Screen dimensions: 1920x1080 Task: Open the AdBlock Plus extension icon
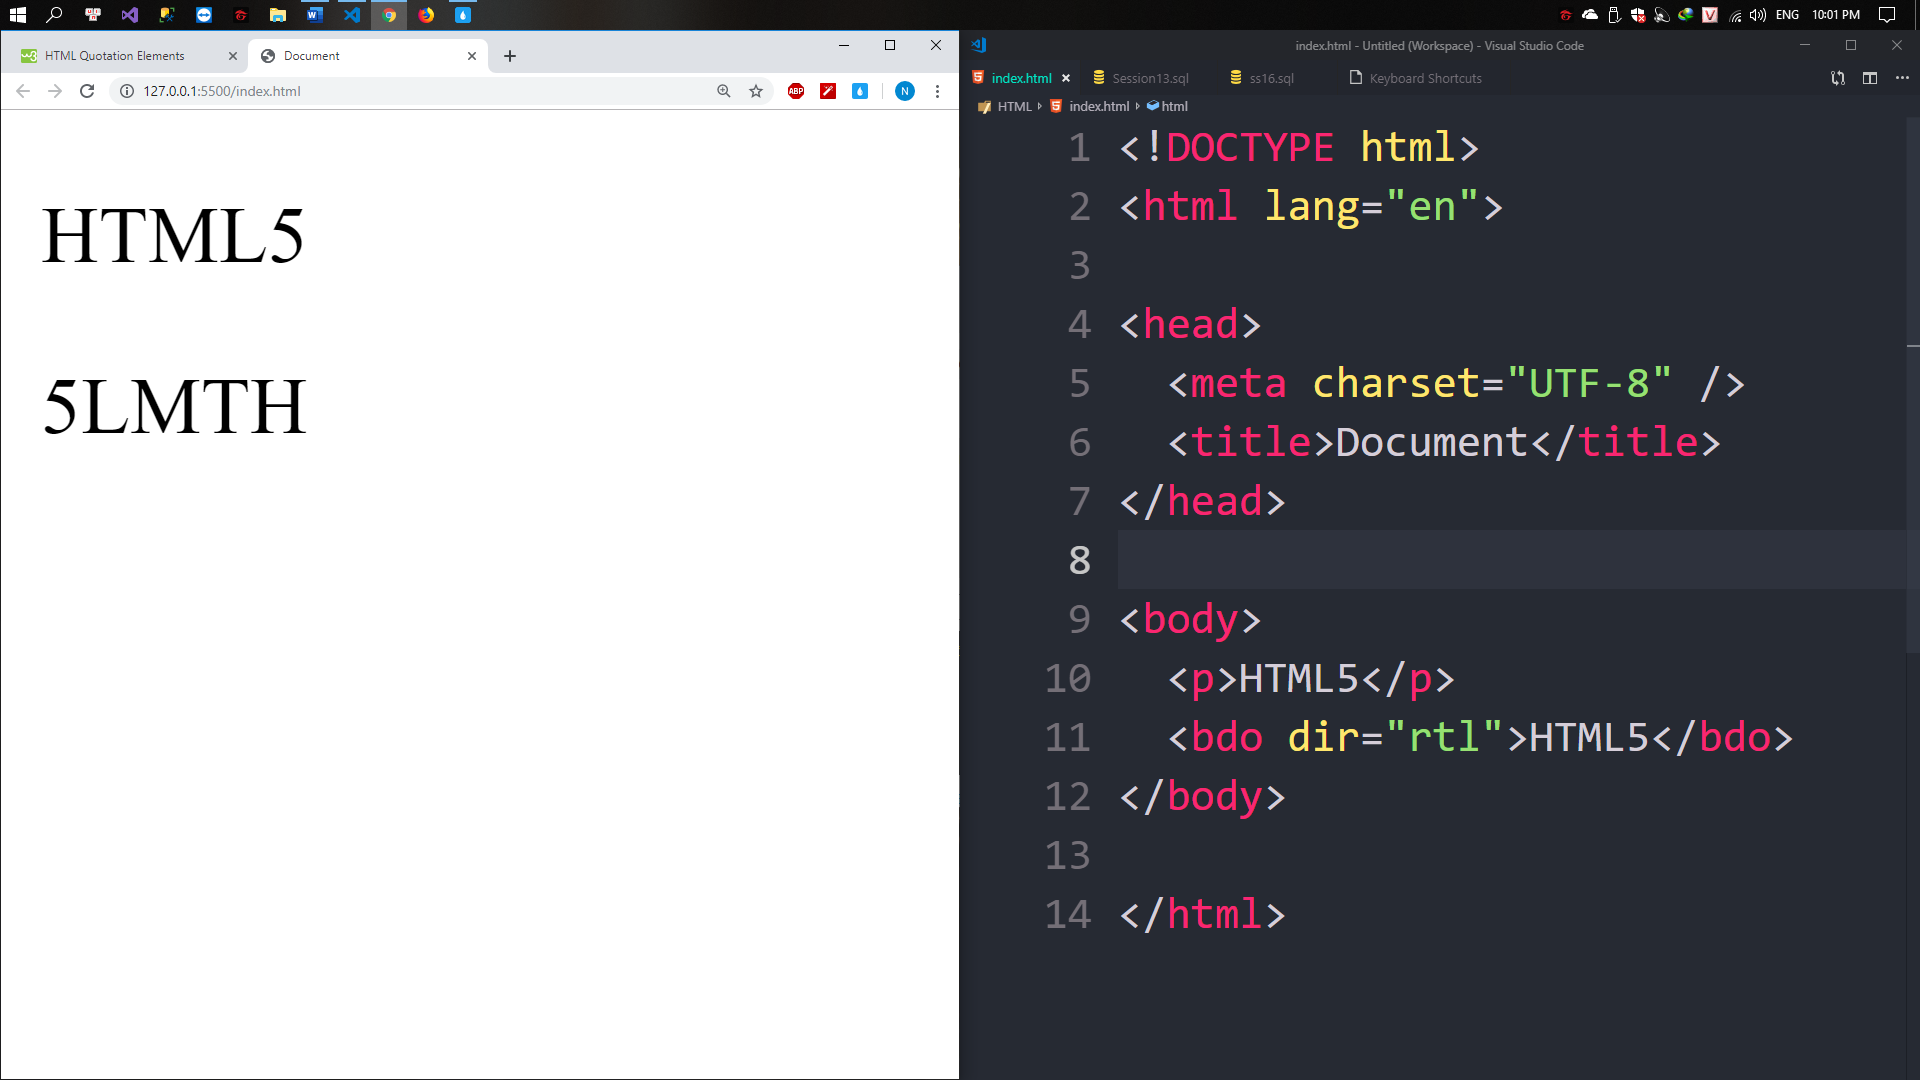pos(796,91)
